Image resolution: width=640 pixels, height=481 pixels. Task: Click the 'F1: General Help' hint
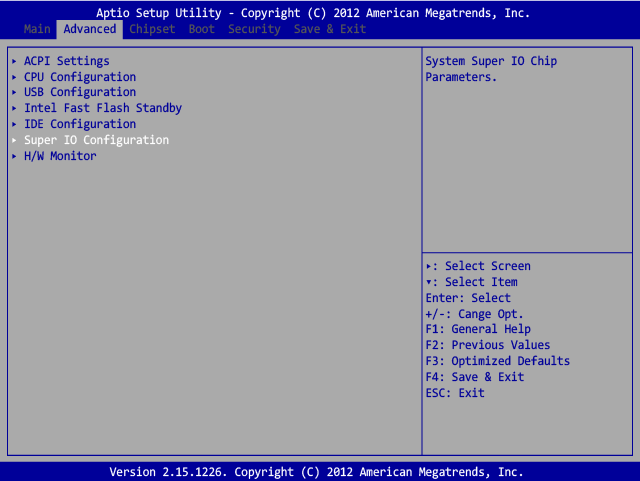tap(478, 329)
